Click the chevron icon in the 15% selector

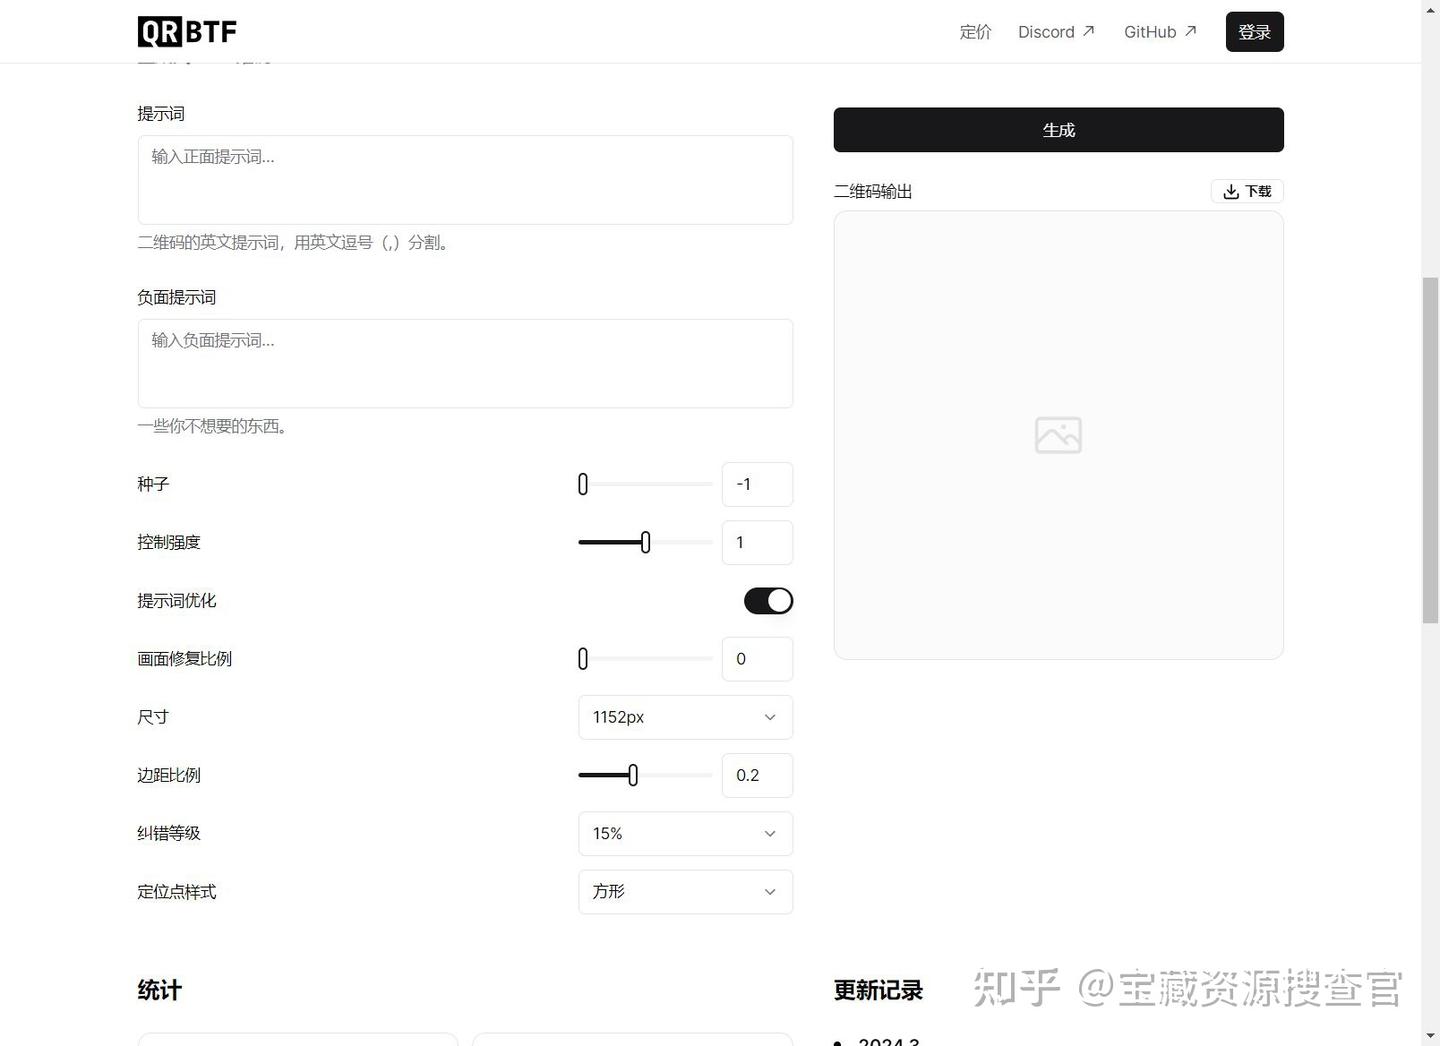770,834
